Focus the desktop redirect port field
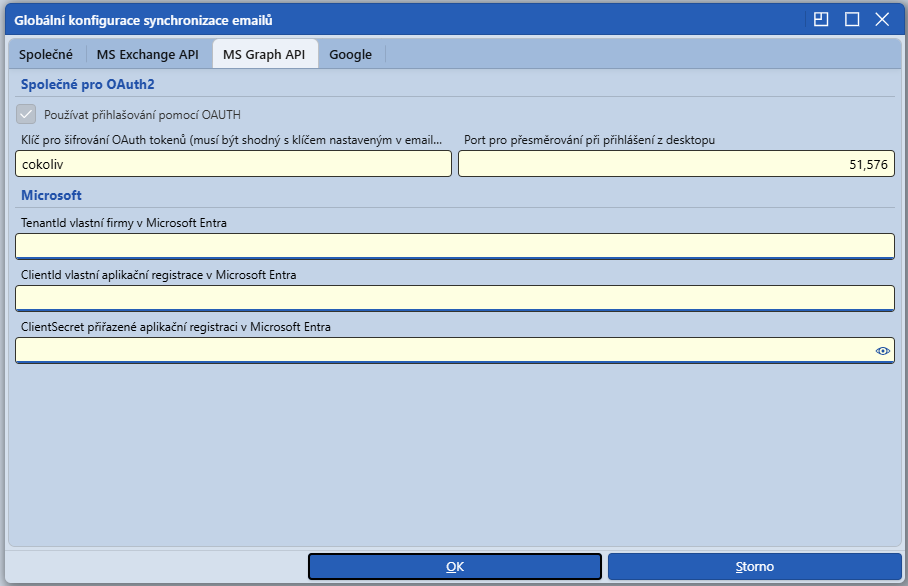This screenshot has width=908, height=586. 676,164
